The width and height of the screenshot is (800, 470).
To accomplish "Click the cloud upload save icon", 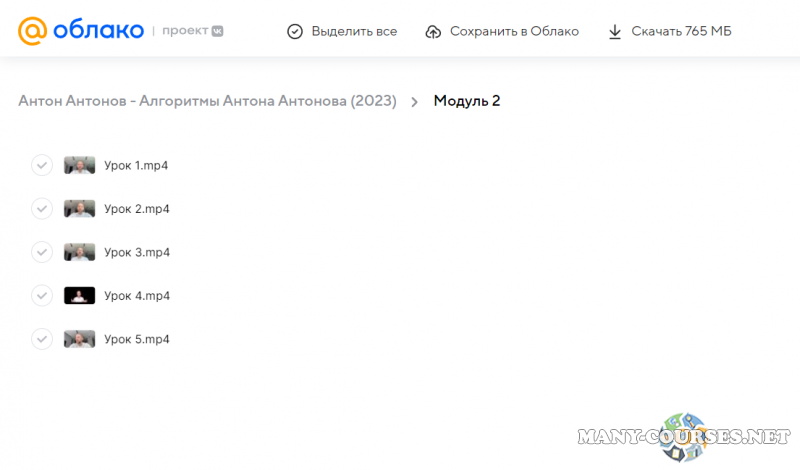I will tap(433, 32).
